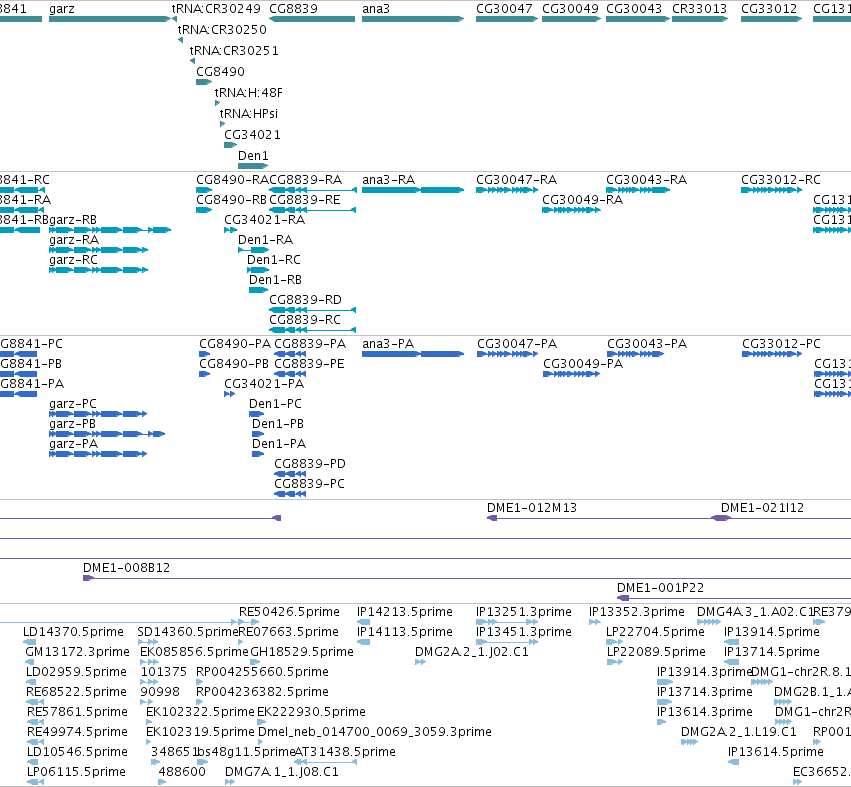851x787 pixels.
Task: Click the AT31438.5prime EST
Action: click(x=326, y=762)
